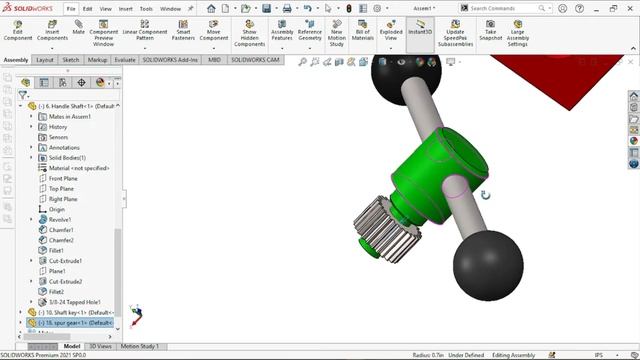Collapse the 6. Handle Shaft component
The height and width of the screenshot is (360, 640).
[21, 106]
